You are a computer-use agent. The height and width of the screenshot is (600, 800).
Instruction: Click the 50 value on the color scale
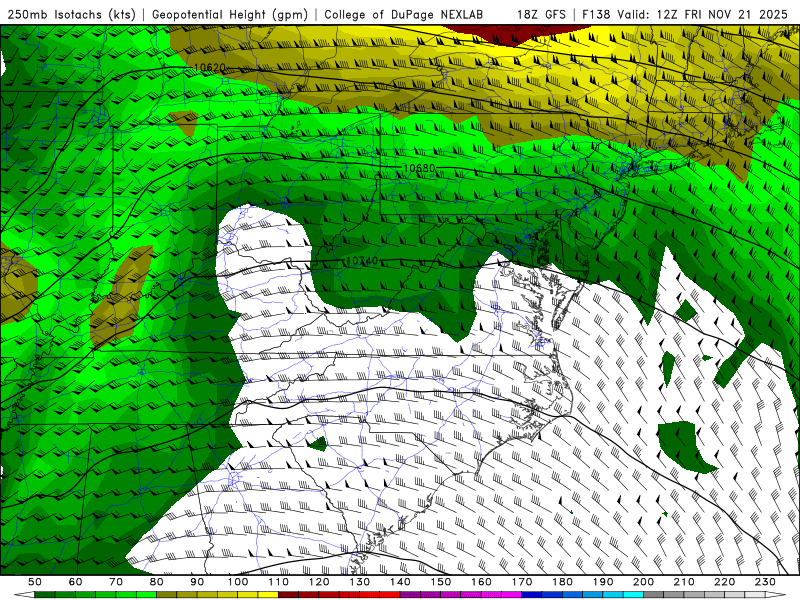click(35, 582)
